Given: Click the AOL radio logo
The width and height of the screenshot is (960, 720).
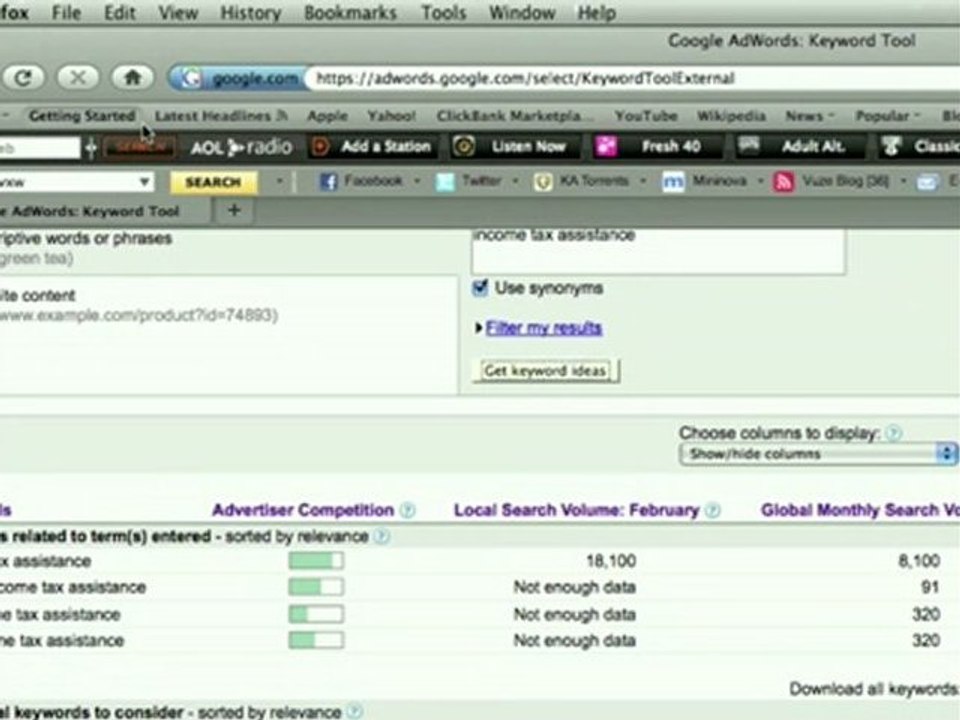Looking at the screenshot, I should pos(241,147).
